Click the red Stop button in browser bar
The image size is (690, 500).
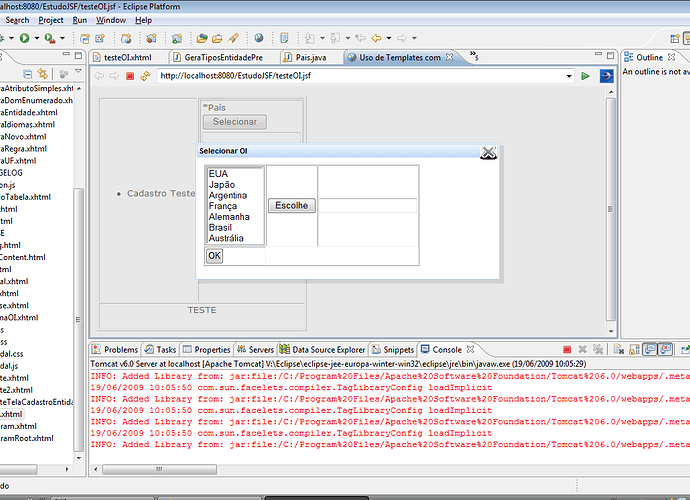click(x=130, y=76)
